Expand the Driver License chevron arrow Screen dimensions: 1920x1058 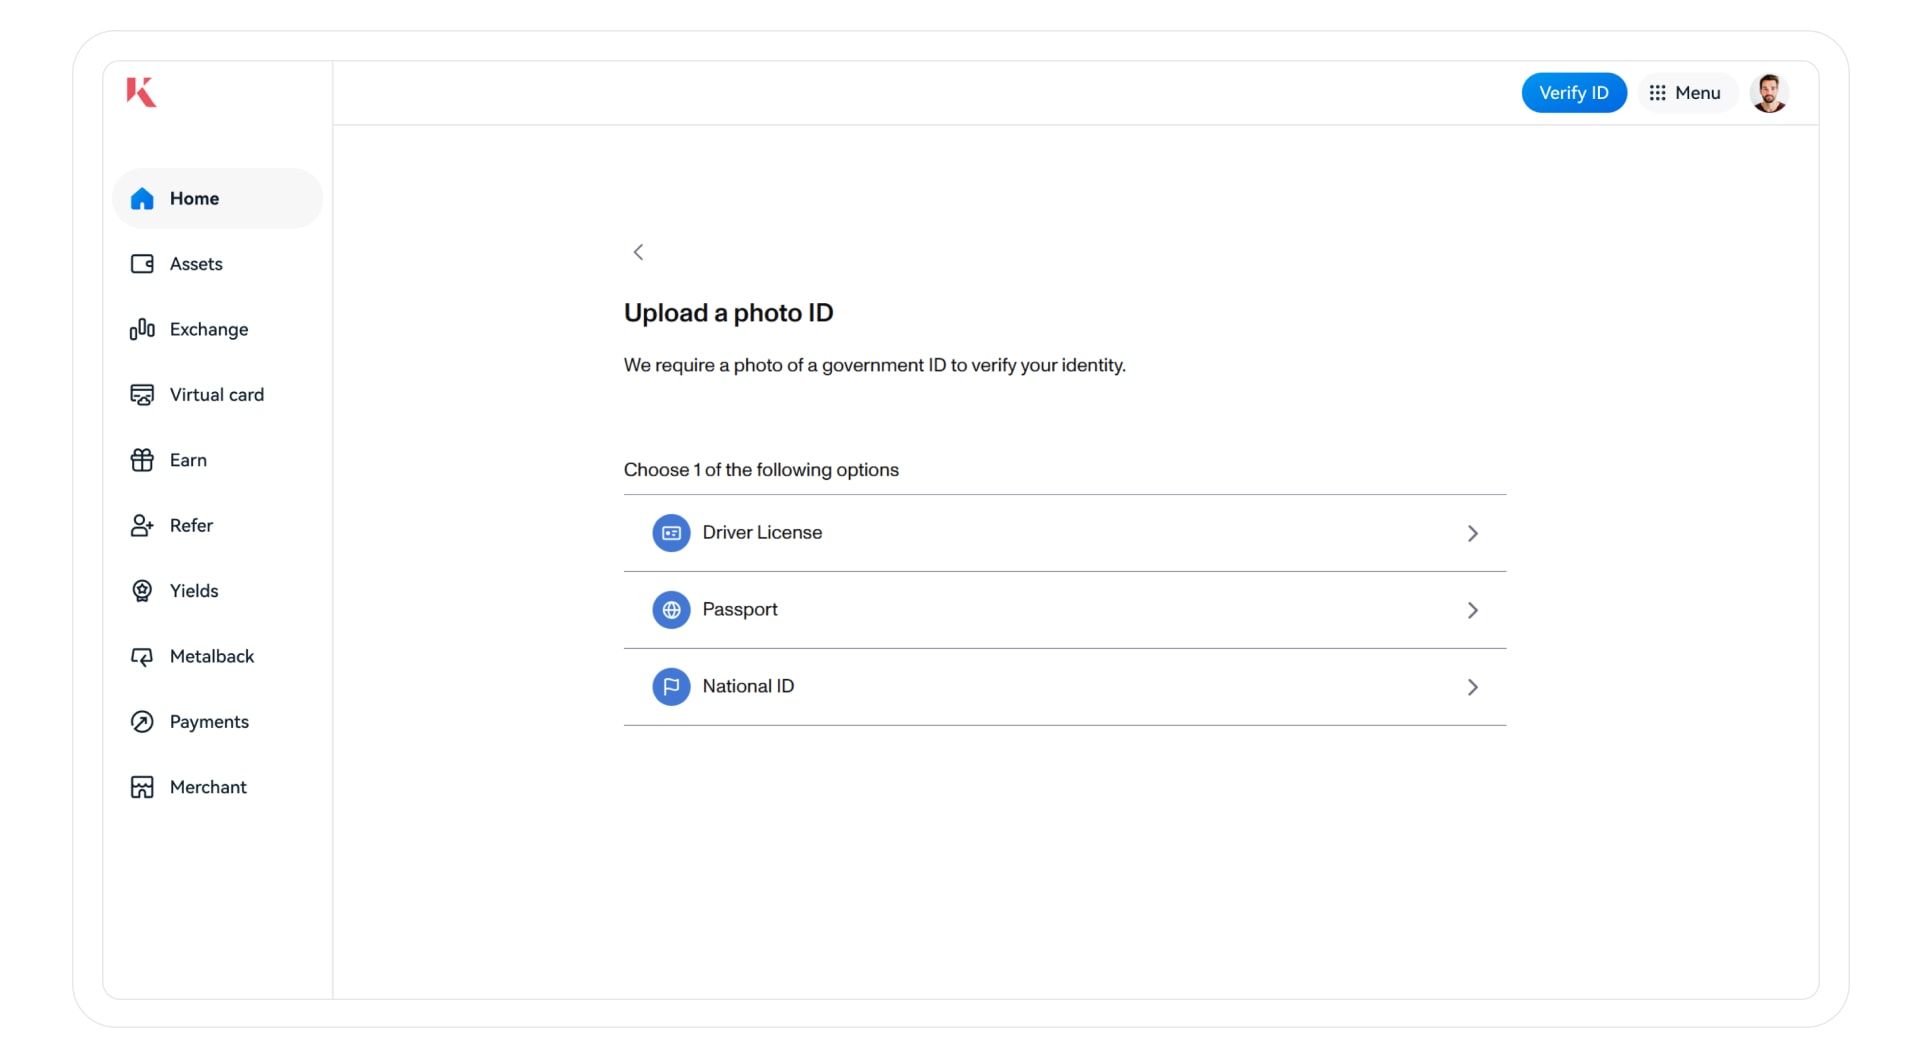pyautogui.click(x=1472, y=533)
